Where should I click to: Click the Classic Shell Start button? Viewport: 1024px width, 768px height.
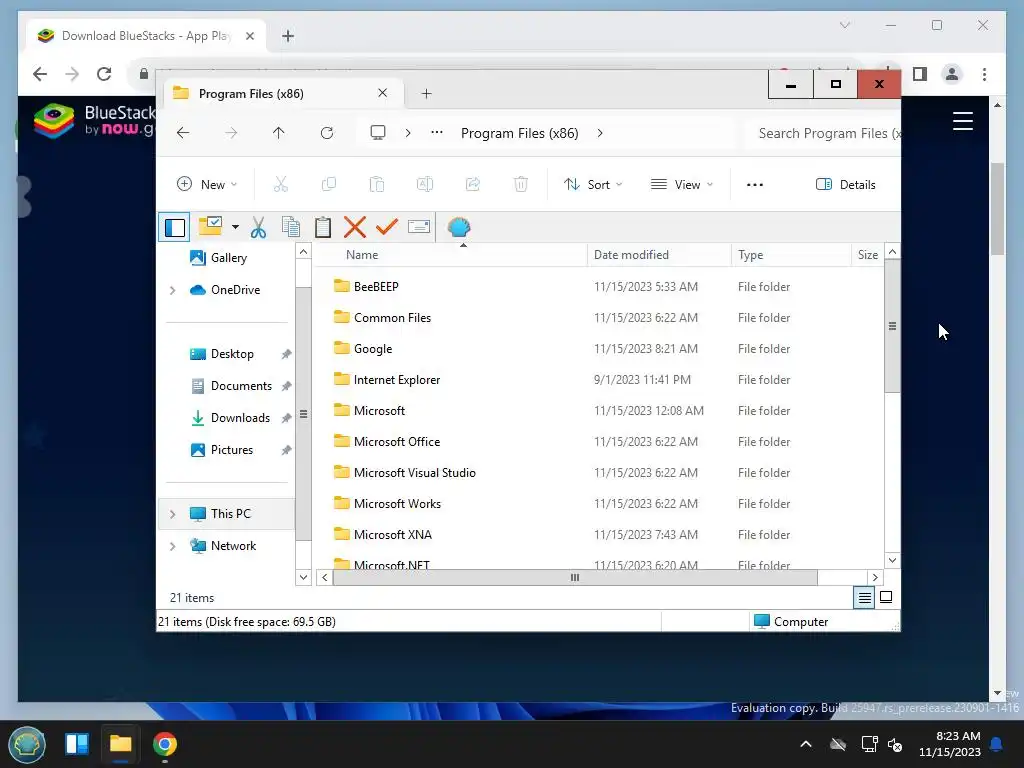coord(26,744)
